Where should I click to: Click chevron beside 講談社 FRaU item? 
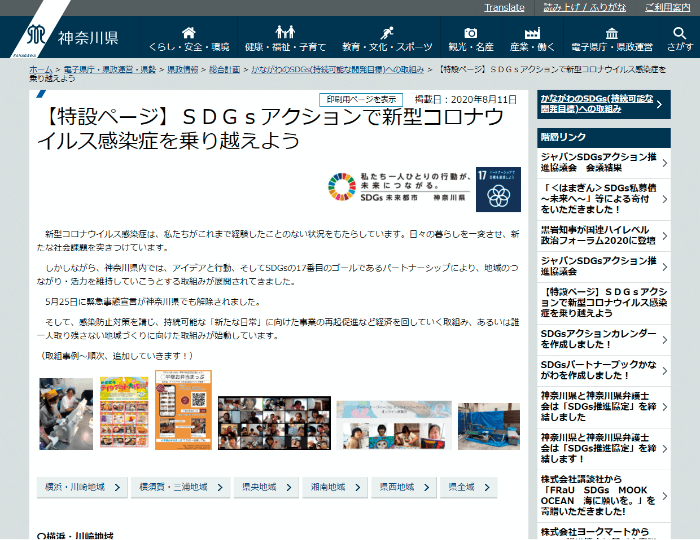pyautogui.click(x=664, y=496)
